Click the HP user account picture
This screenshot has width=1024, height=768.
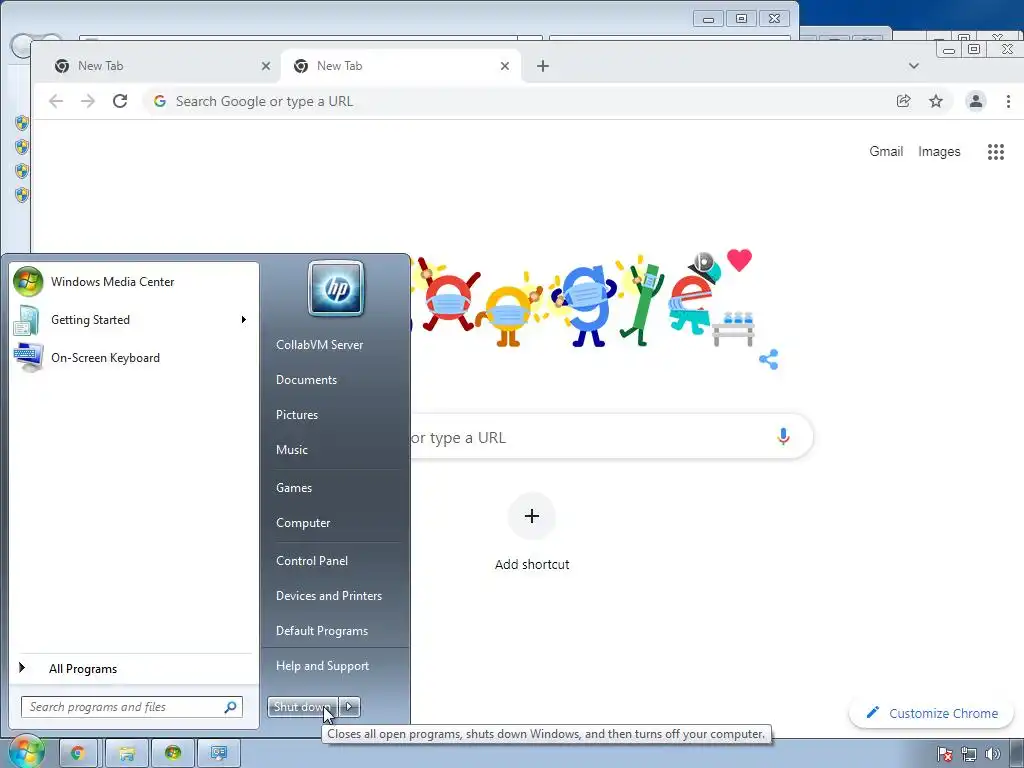336,288
